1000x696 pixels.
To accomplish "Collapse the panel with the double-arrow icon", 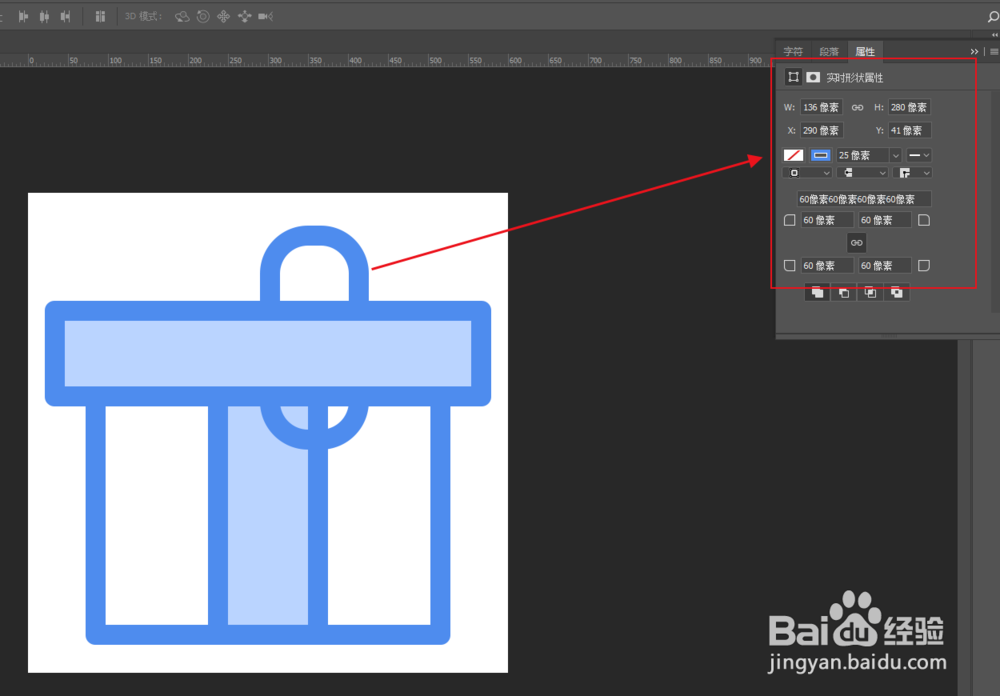I will click(x=974, y=52).
